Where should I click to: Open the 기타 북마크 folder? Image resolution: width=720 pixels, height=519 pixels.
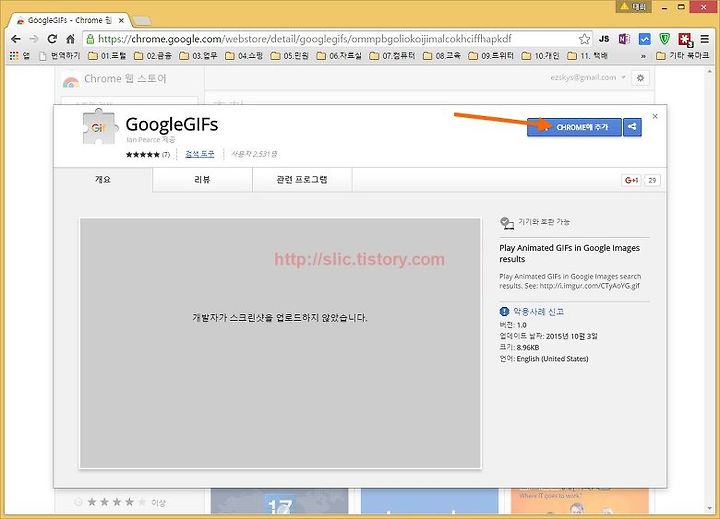(682, 56)
